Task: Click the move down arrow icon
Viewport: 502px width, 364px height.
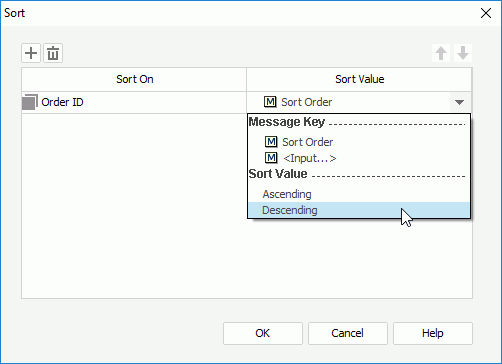Action: pyautogui.click(x=463, y=53)
